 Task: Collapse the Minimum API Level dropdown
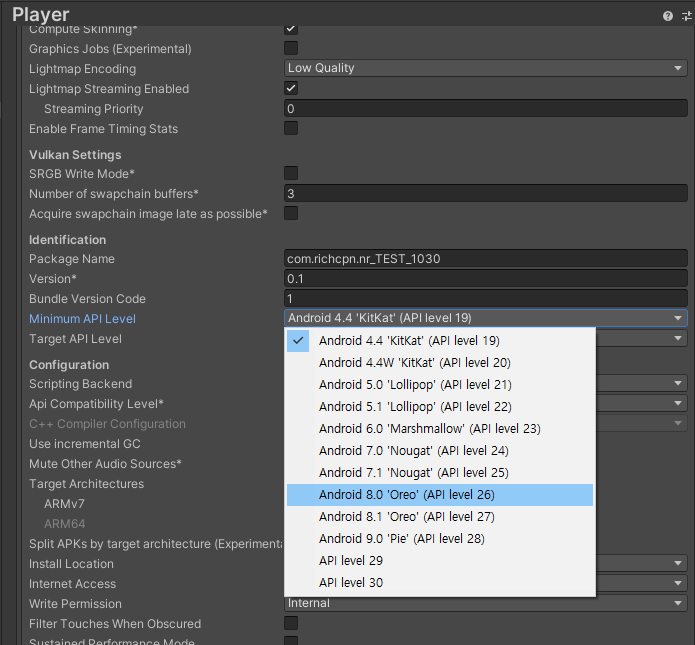pos(485,318)
